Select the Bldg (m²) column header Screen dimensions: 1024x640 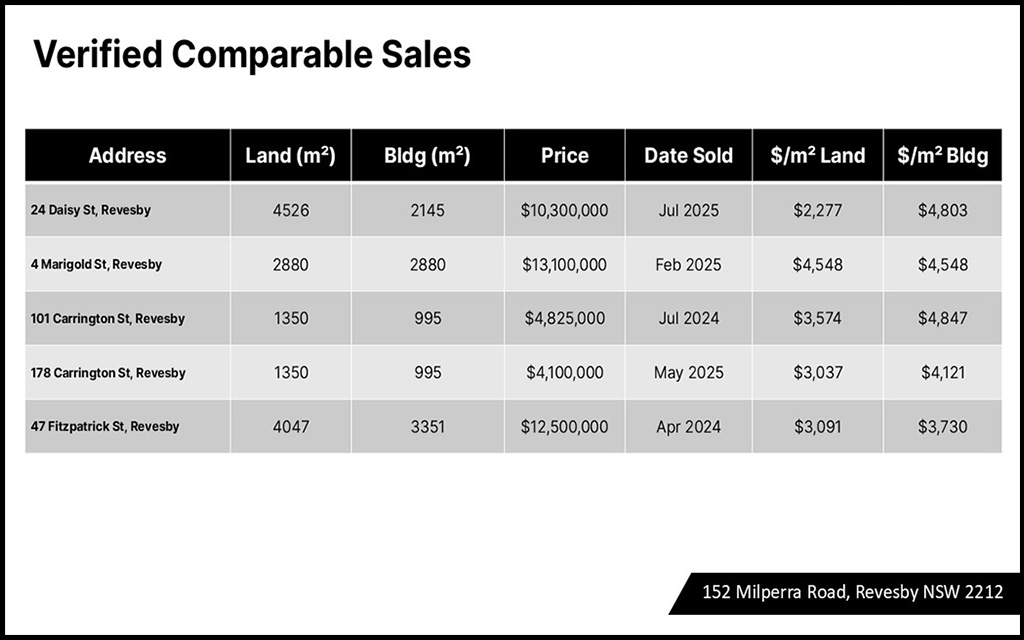[x=427, y=156]
